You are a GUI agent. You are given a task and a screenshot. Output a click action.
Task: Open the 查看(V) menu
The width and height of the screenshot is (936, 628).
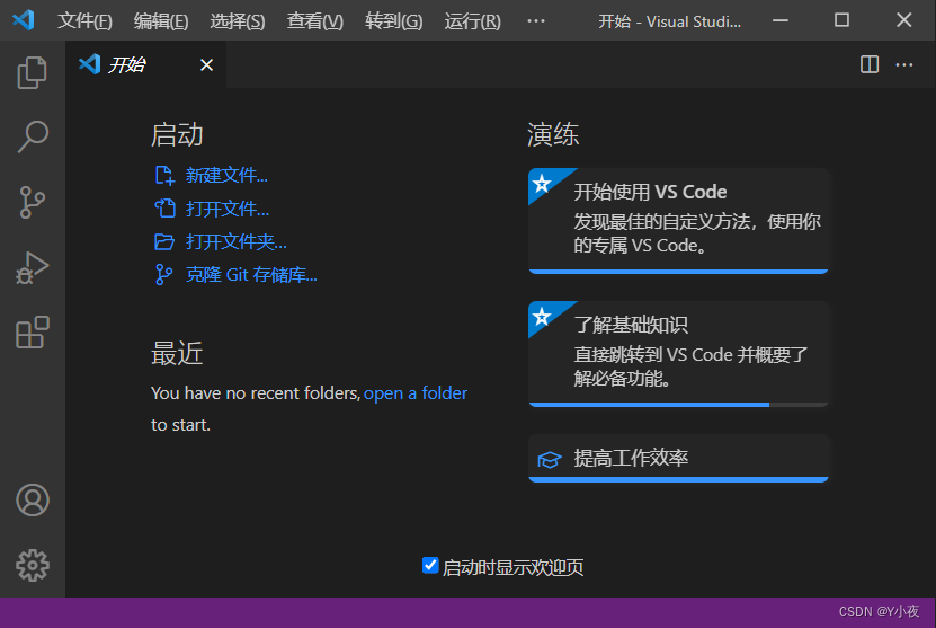point(315,21)
